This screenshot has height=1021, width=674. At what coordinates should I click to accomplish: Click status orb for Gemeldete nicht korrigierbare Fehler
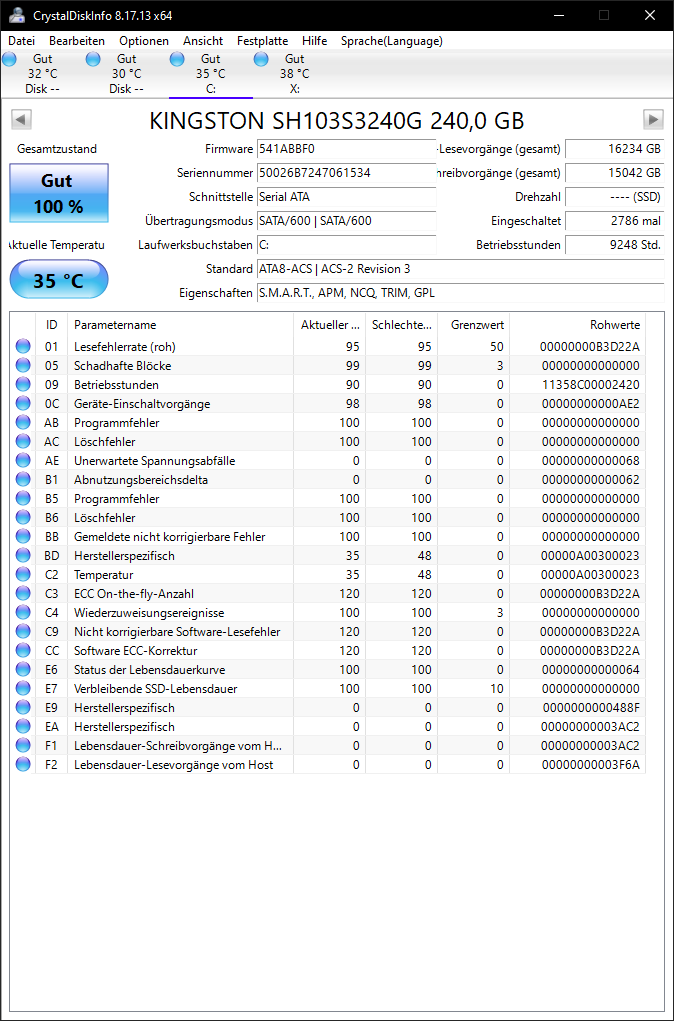click(x=23, y=537)
